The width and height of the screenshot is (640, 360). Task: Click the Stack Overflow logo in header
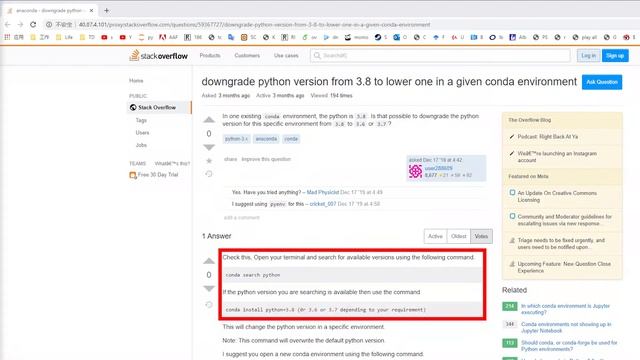point(158,56)
